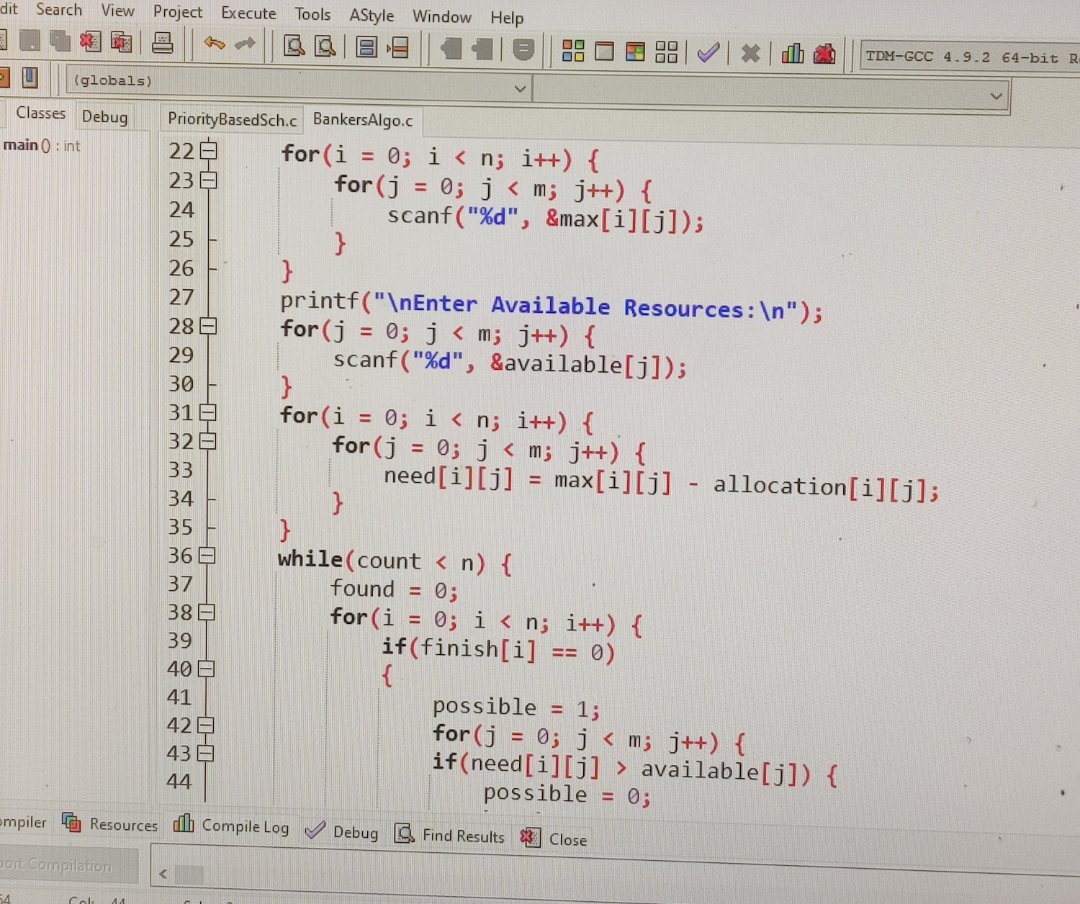Image resolution: width=1080 pixels, height=904 pixels.
Task: Collapse the fold at line 40
Action: pyautogui.click(x=207, y=669)
